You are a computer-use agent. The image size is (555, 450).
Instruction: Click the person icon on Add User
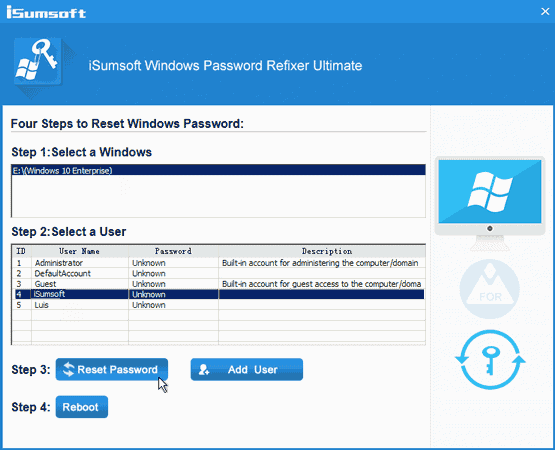point(204,370)
